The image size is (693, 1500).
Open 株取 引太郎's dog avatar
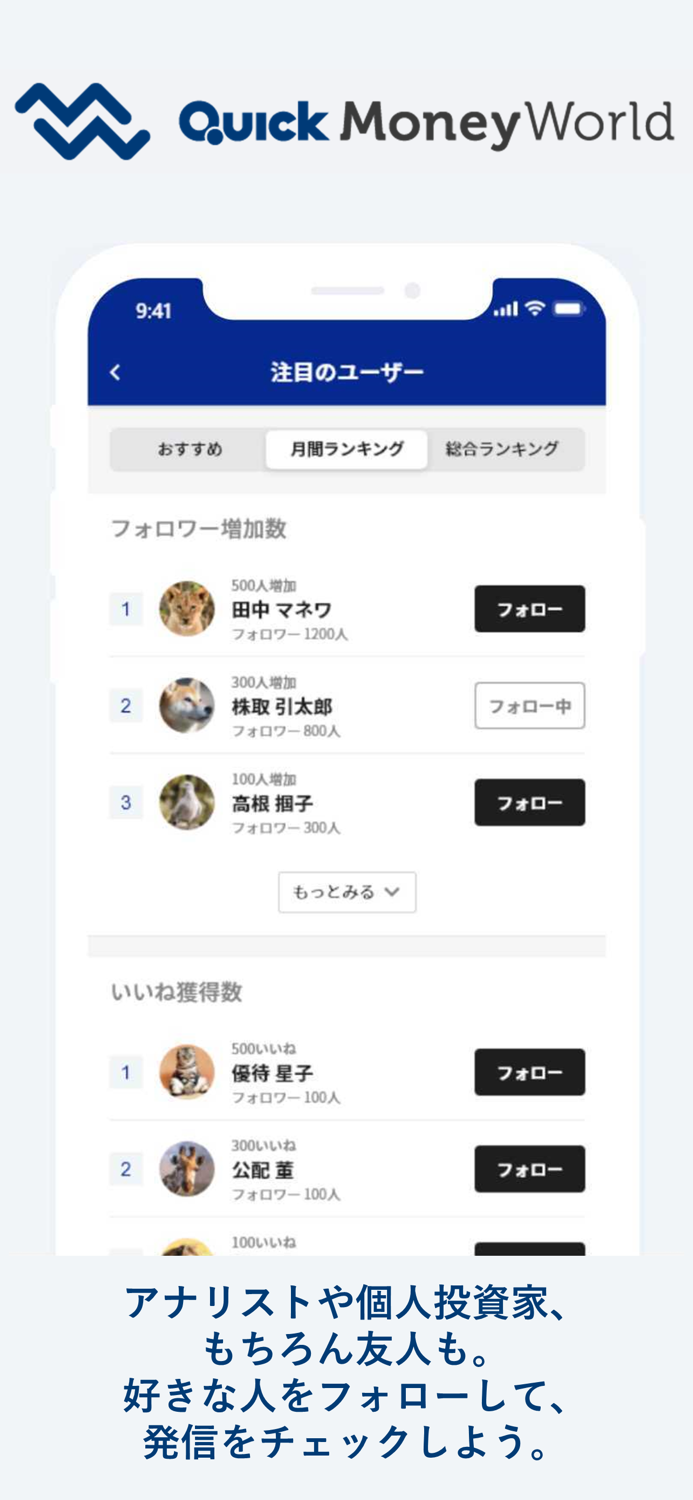pyautogui.click(x=187, y=706)
